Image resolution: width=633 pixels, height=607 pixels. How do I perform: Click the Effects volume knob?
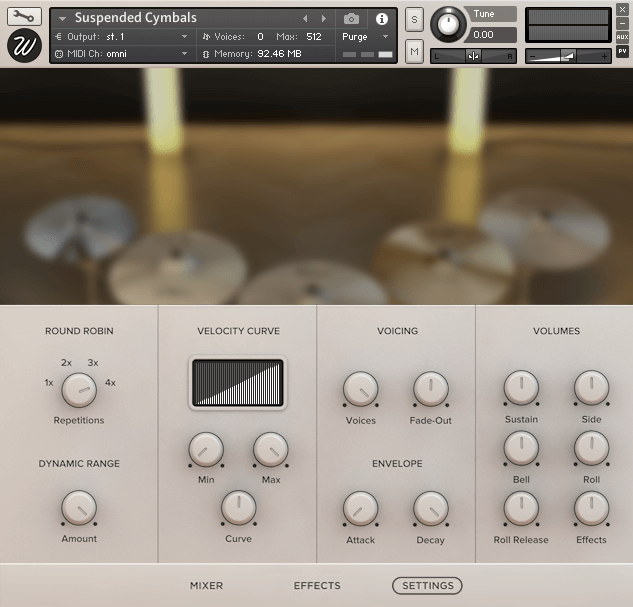pyautogui.click(x=591, y=509)
